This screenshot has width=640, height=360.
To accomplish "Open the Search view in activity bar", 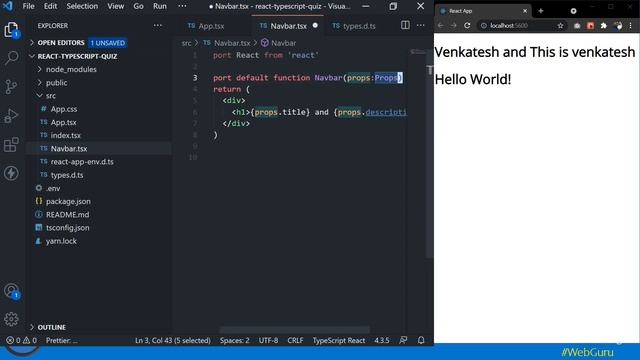I will pyautogui.click(x=11, y=58).
